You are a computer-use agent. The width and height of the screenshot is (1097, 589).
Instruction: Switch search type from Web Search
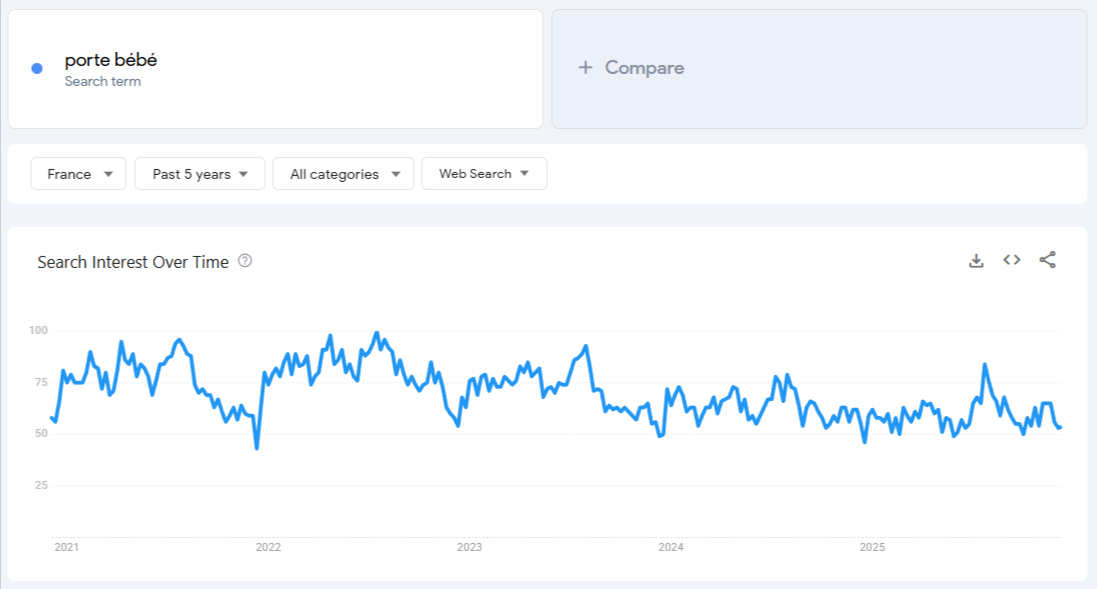pos(484,173)
